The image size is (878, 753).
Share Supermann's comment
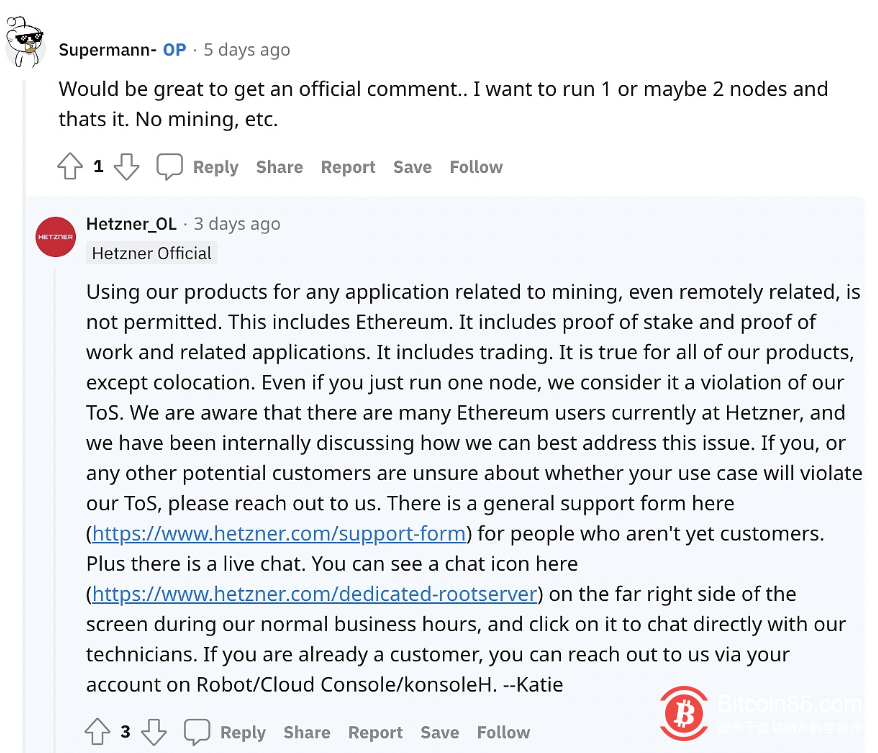point(279,167)
